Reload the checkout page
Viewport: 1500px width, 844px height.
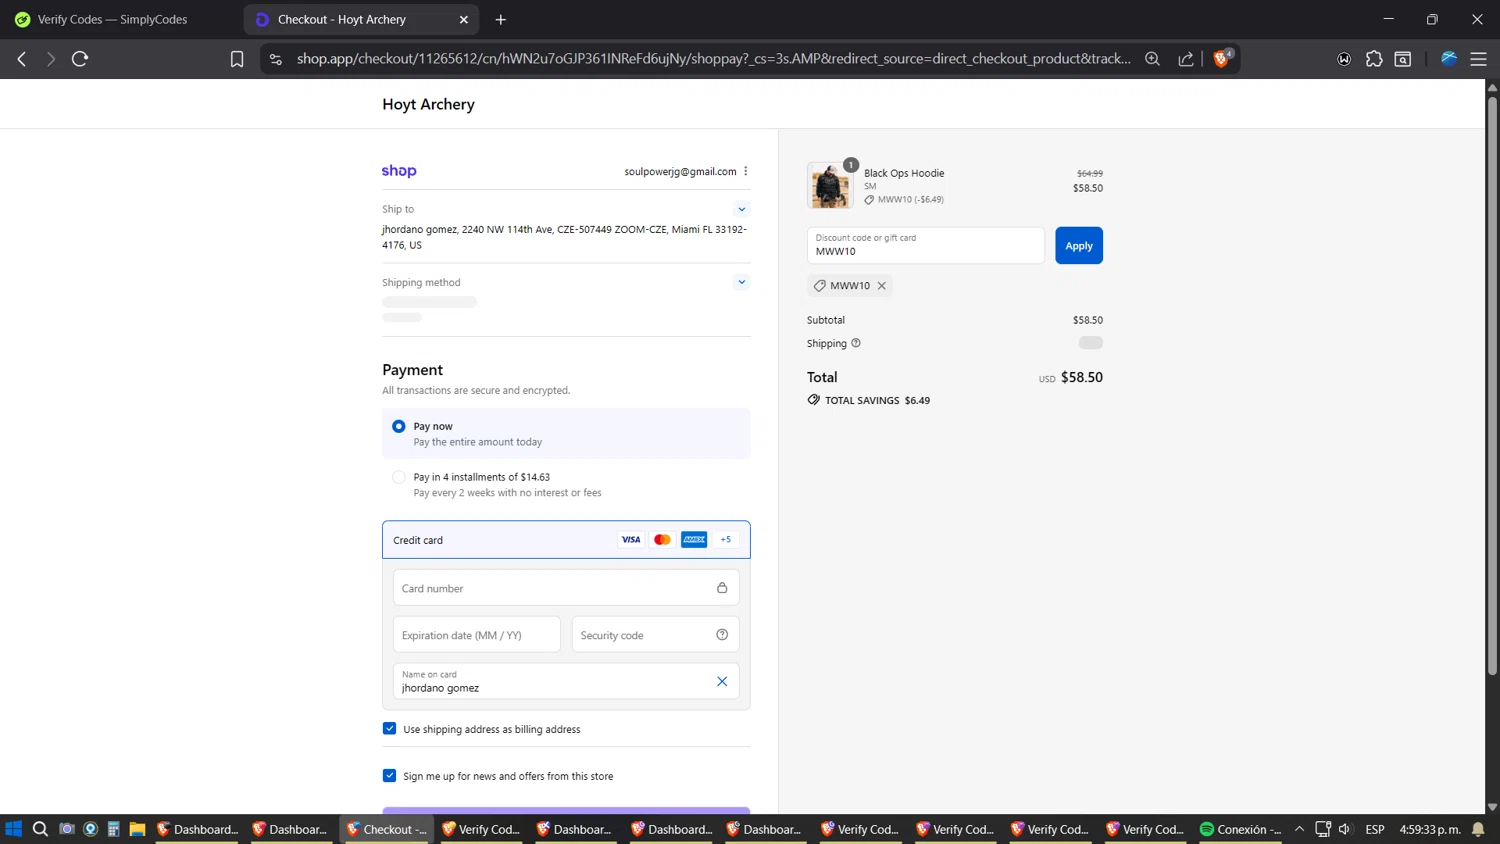[80, 59]
